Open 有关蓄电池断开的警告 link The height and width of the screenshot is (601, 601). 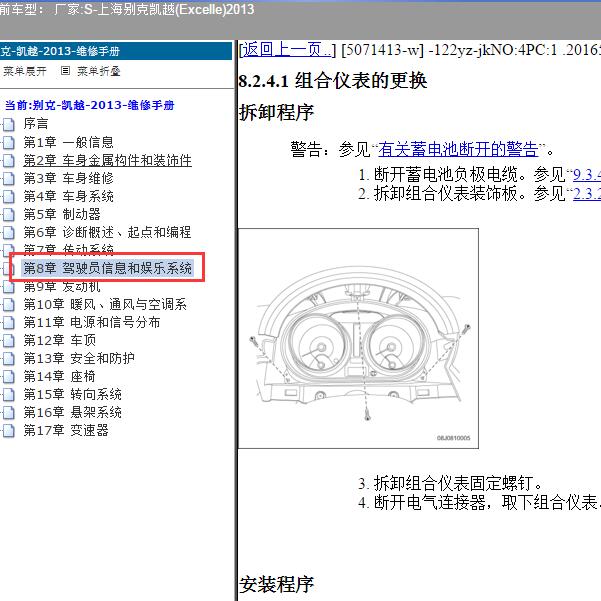pos(458,149)
